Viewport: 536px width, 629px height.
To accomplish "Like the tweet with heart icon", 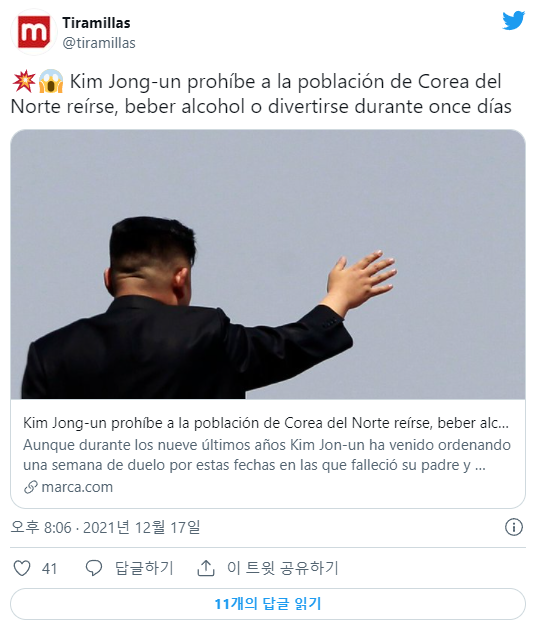I will (x=22, y=568).
